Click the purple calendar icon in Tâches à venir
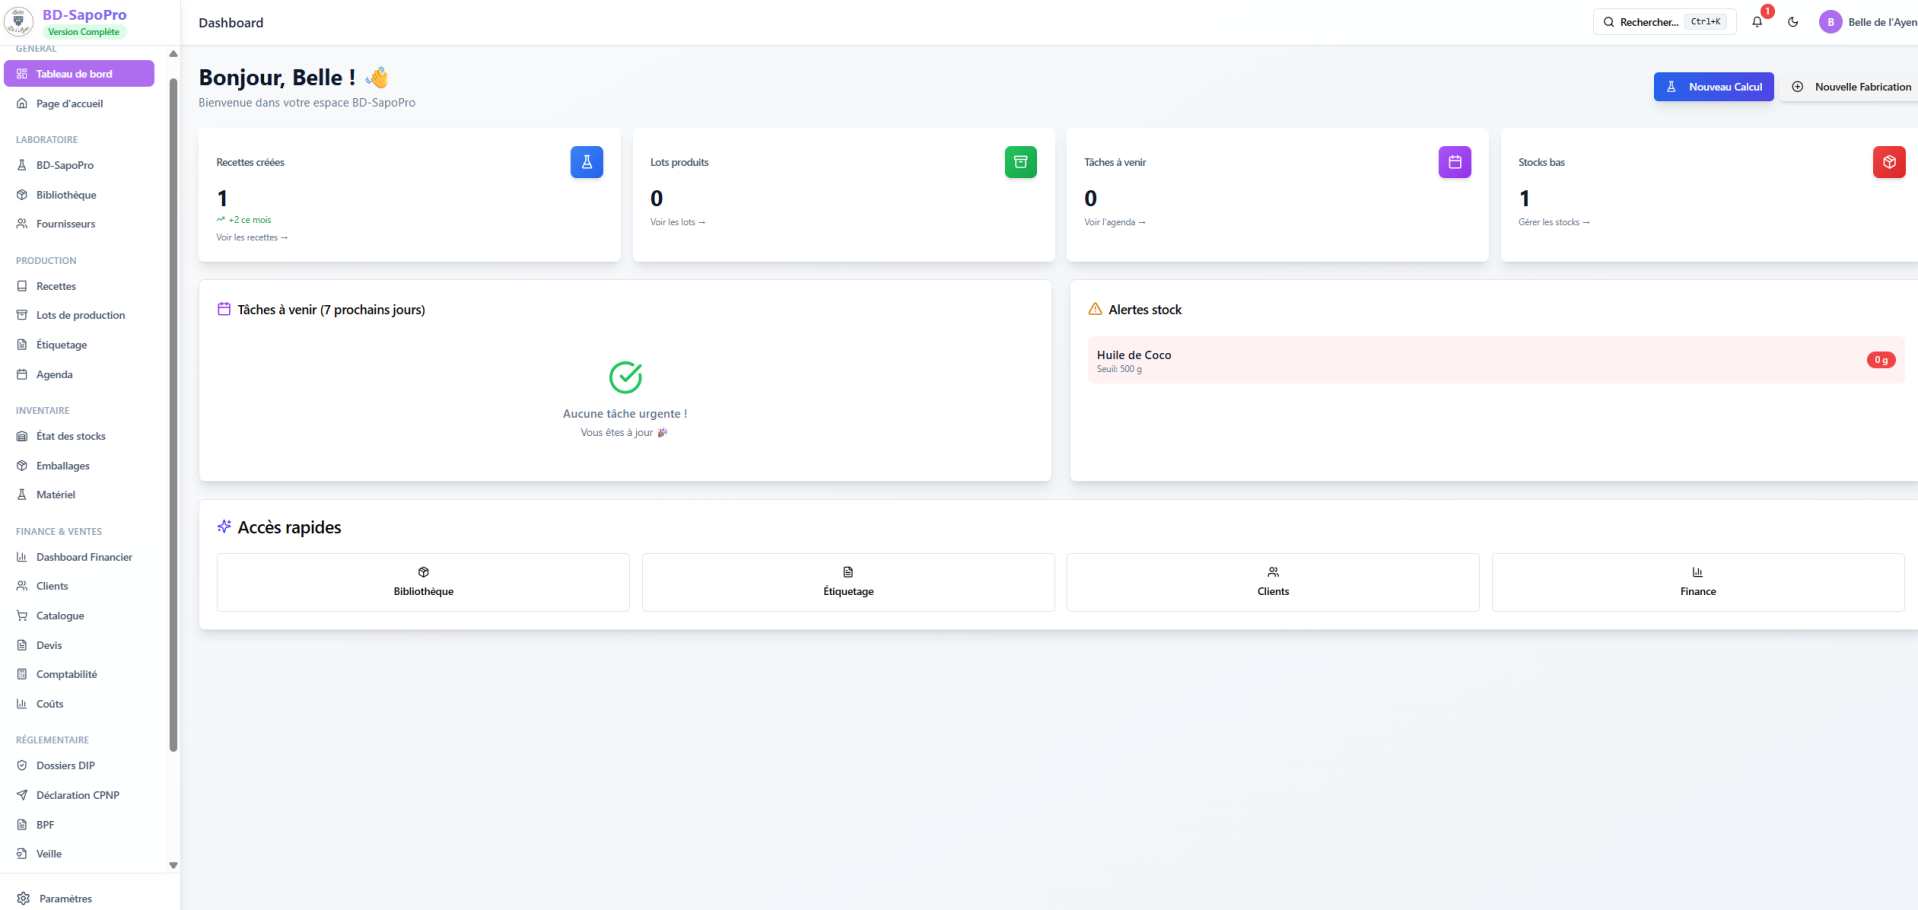The height and width of the screenshot is (910, 1918). point(1455,162)
